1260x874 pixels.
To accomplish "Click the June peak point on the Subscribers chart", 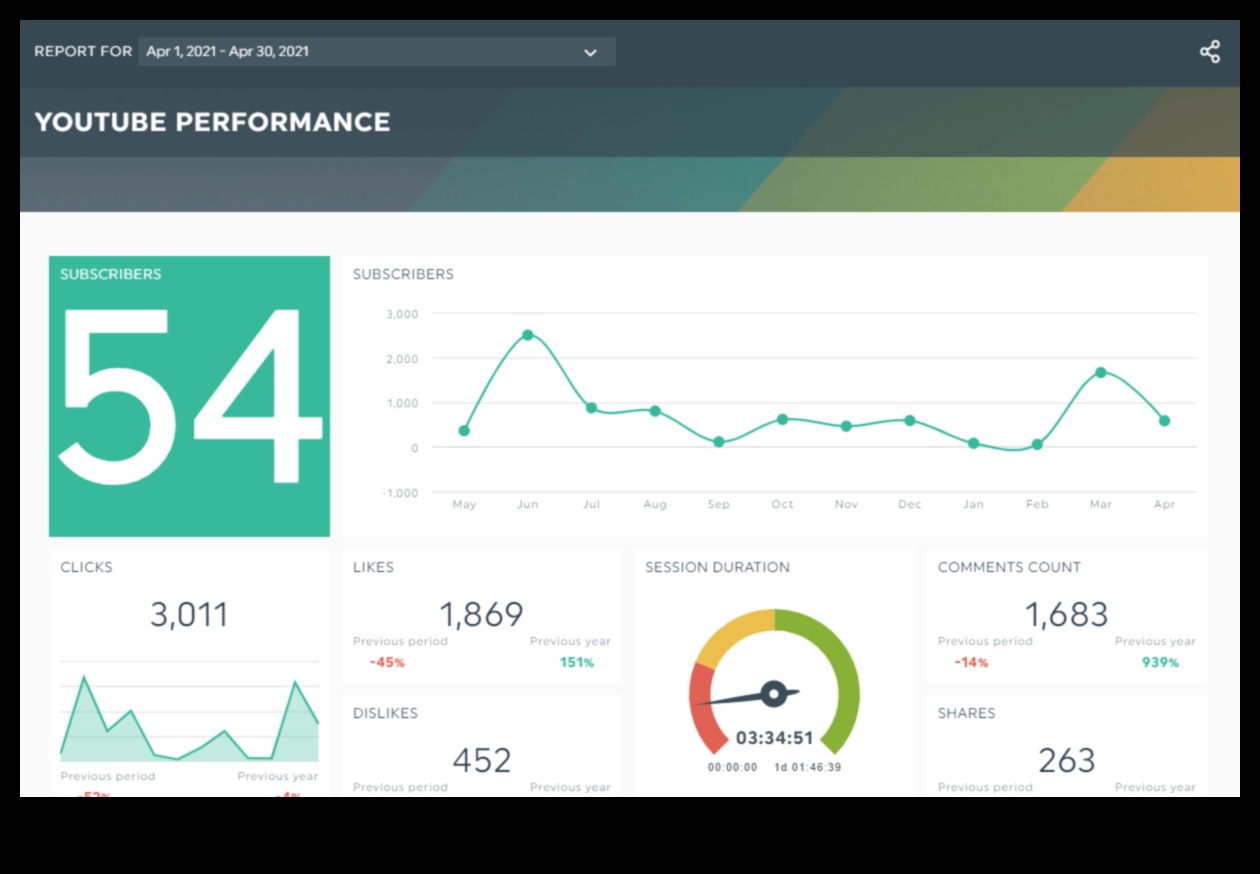I will (x=528, y=335).
